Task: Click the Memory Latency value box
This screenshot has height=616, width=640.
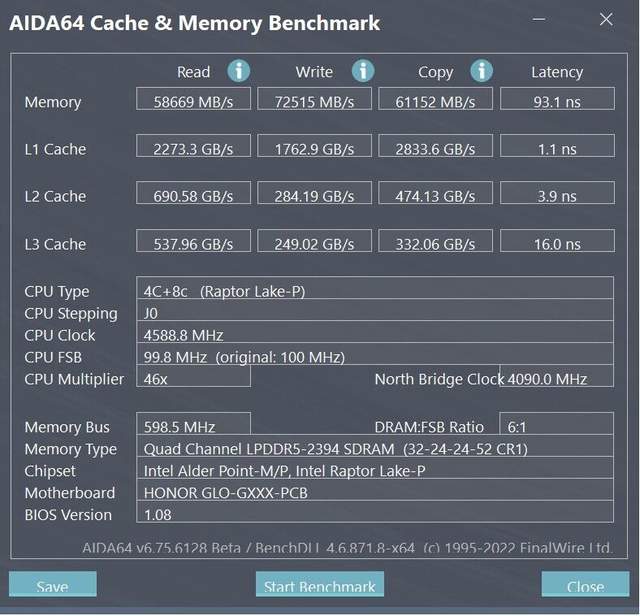Action: tap(557, 101)
